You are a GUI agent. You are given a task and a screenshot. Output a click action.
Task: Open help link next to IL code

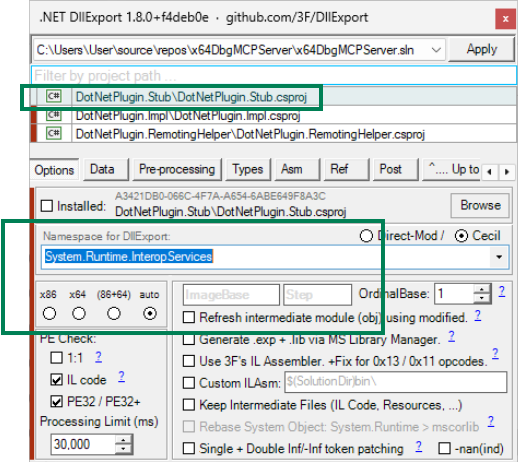pos(121,377)
